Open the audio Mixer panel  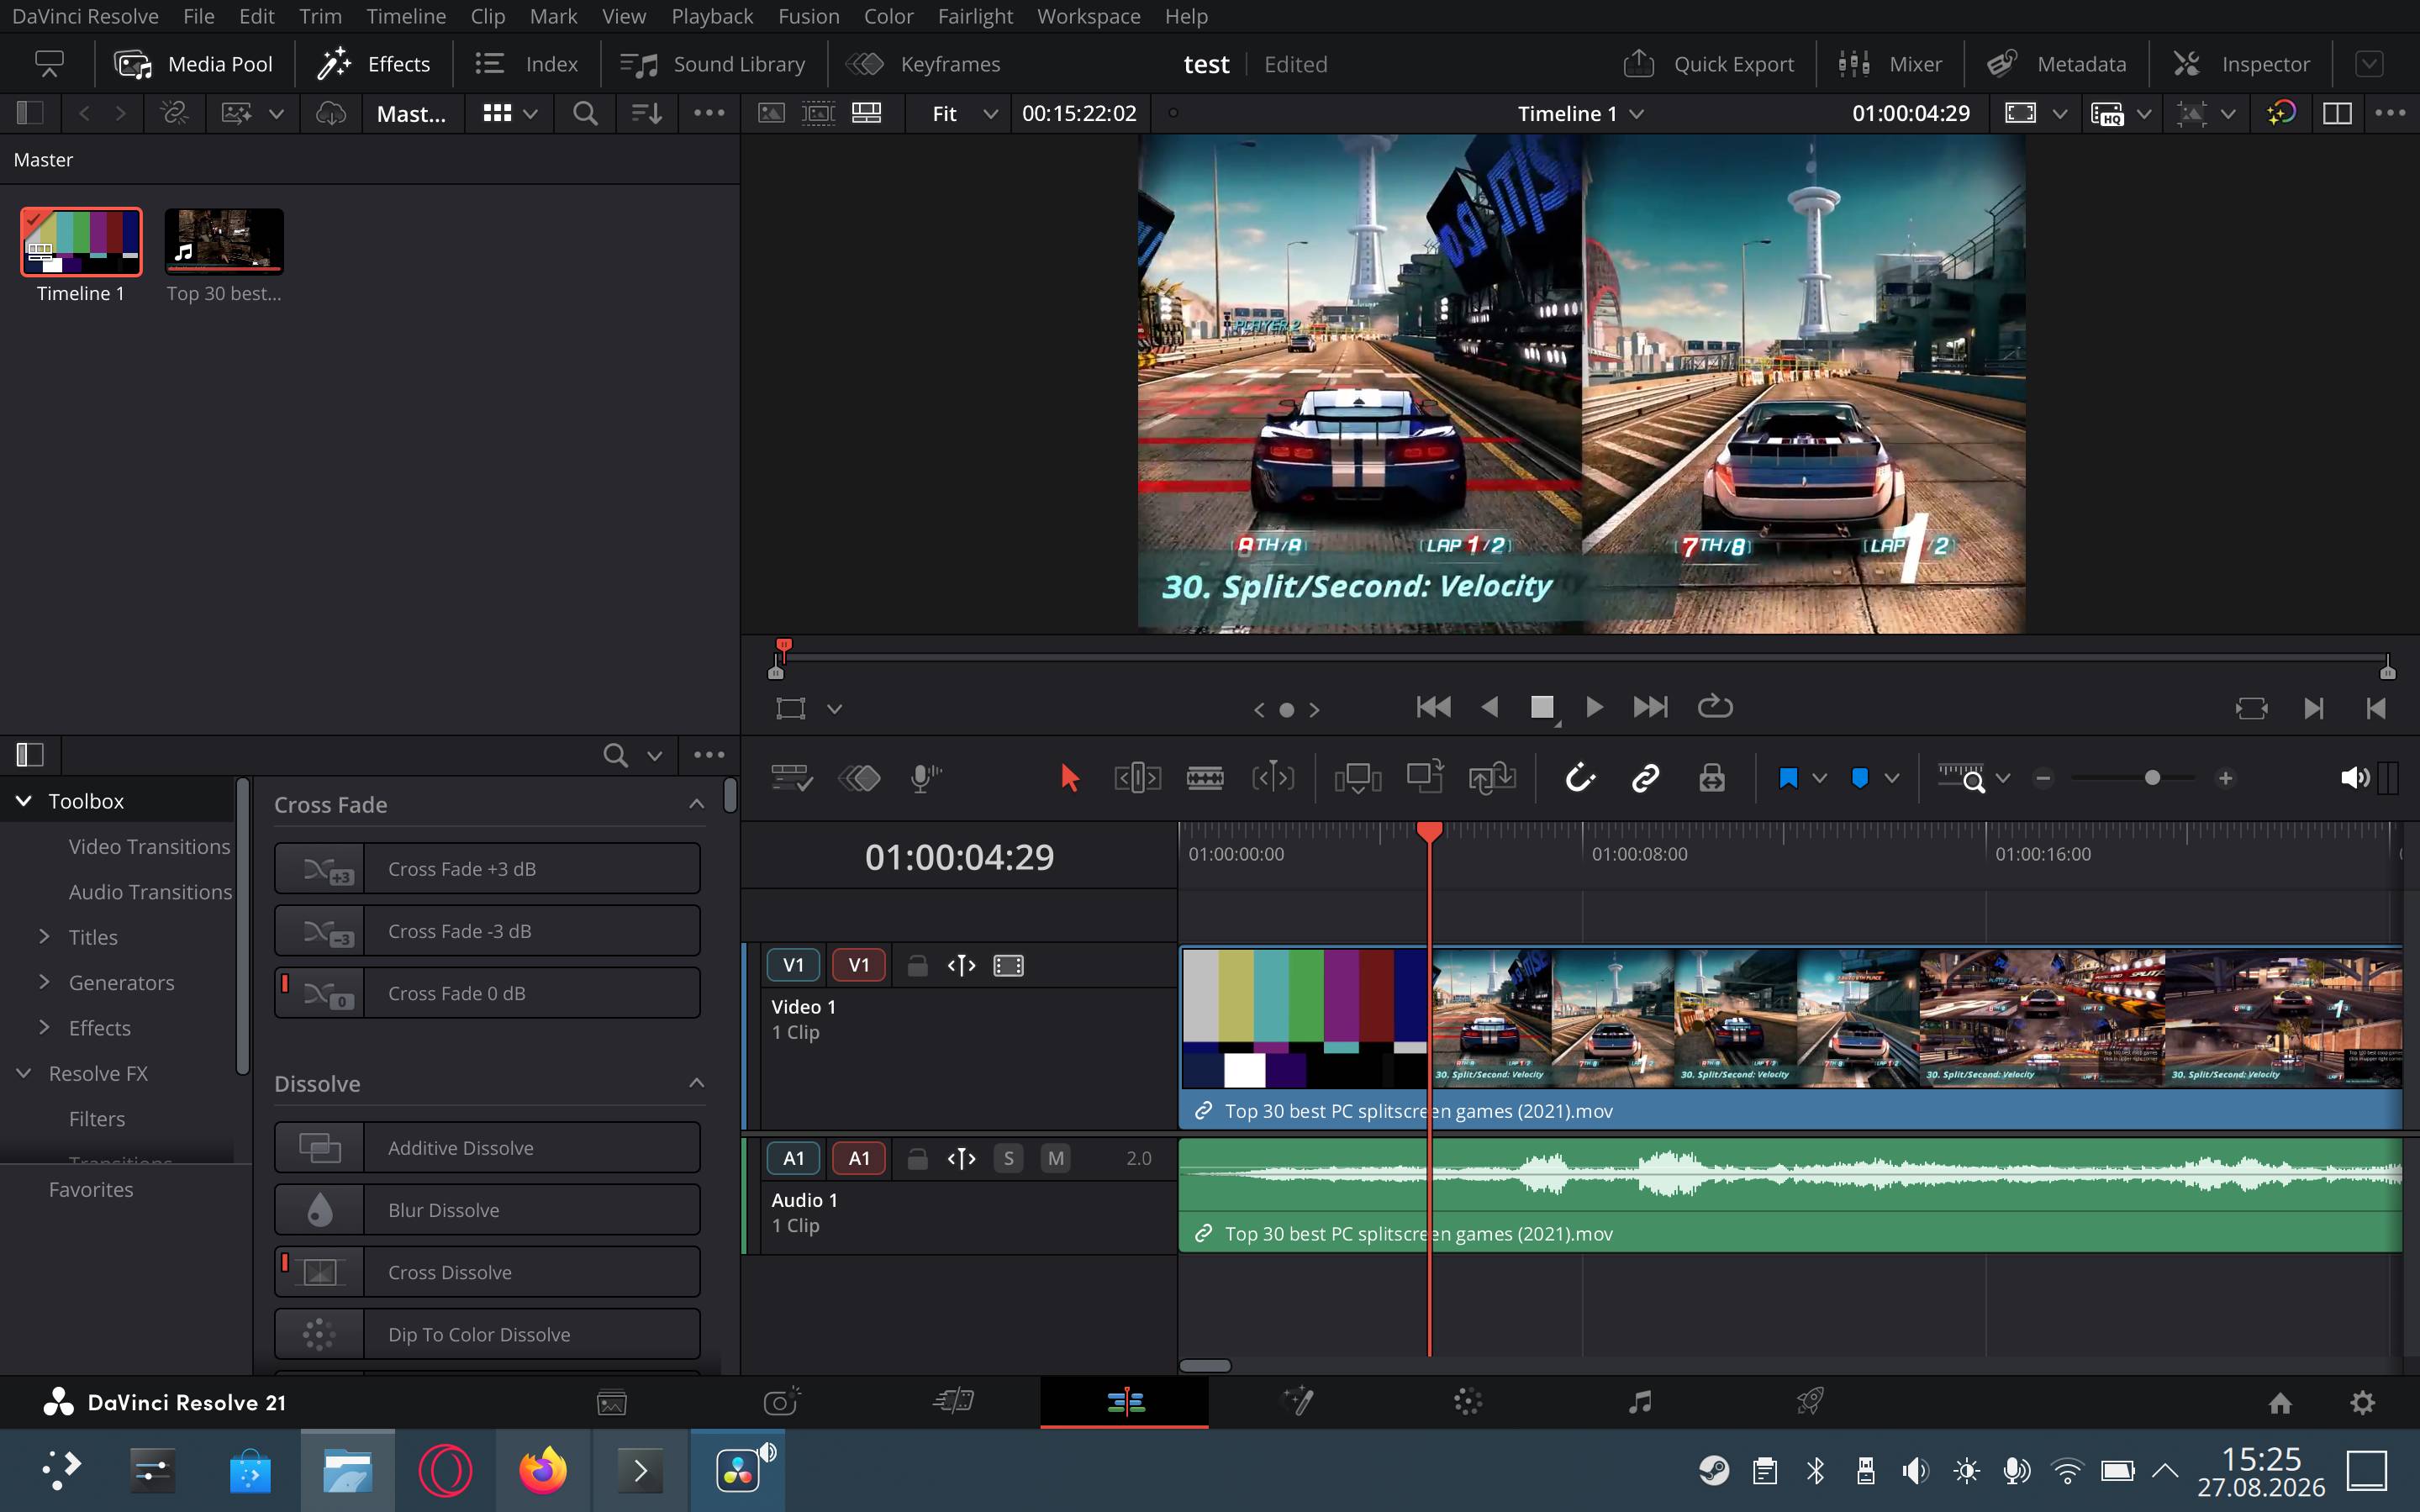pos(1890,64)
